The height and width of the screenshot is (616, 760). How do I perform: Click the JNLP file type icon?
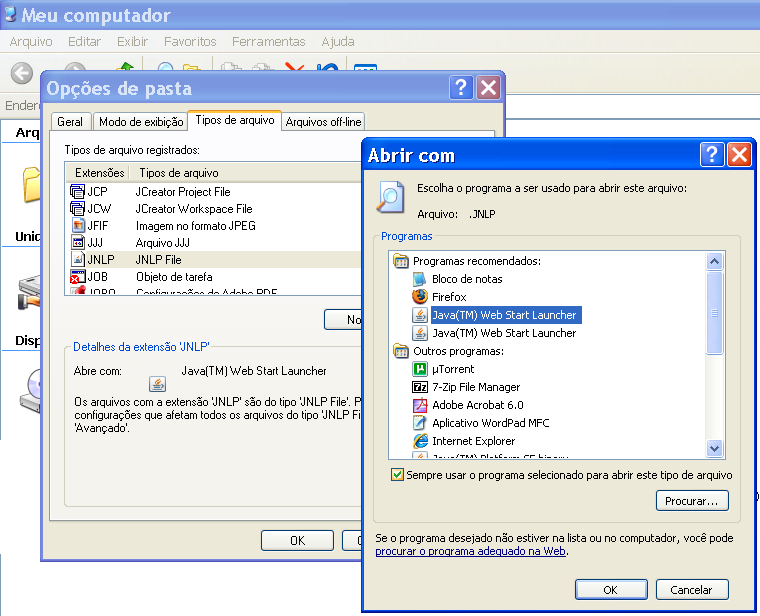pyautogui.click(x=78, y=259)
